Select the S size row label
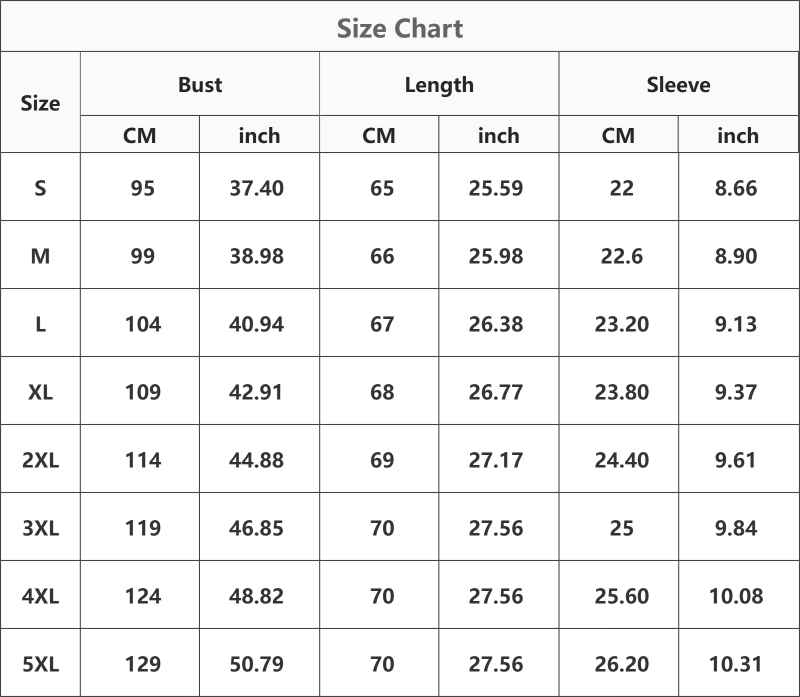Viewport: 800px width, 697px height. (40, 188)
